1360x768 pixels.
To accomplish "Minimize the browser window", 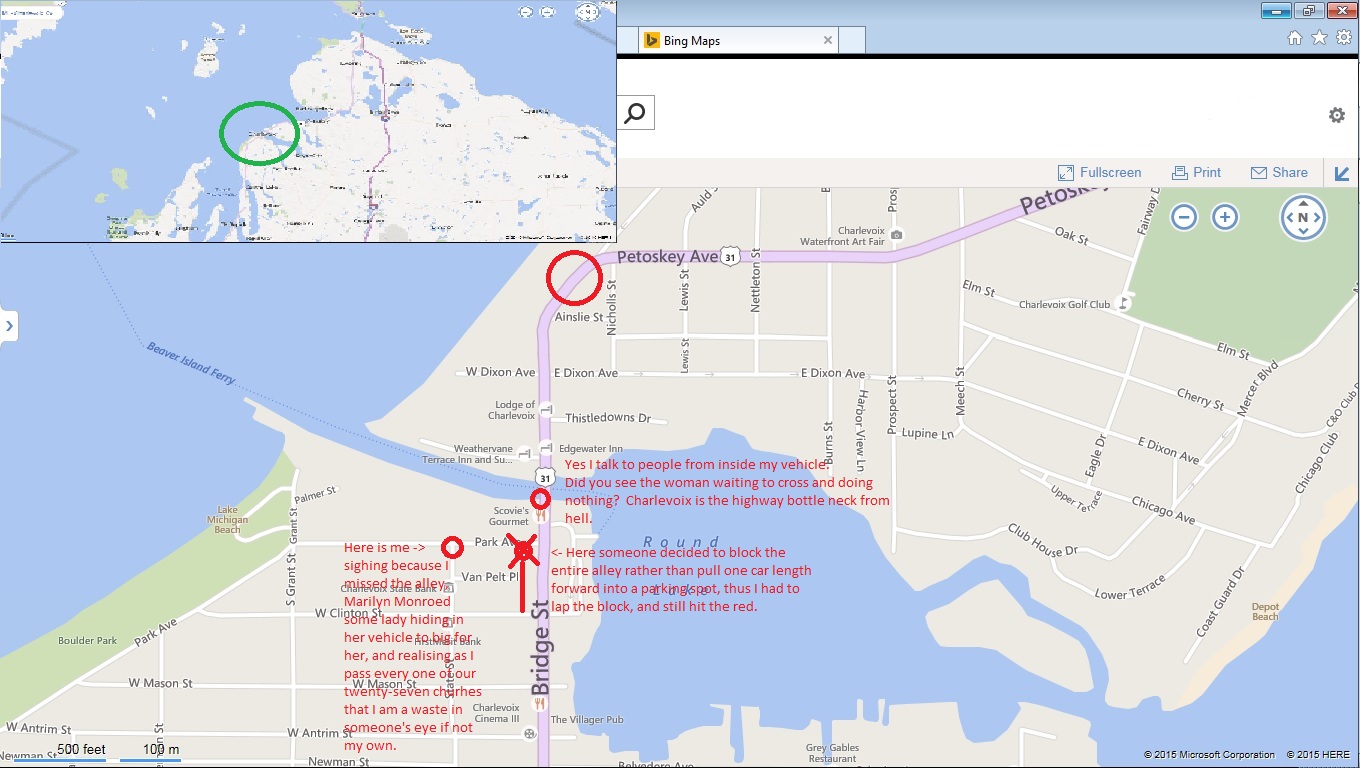I will coord(1275,10).
